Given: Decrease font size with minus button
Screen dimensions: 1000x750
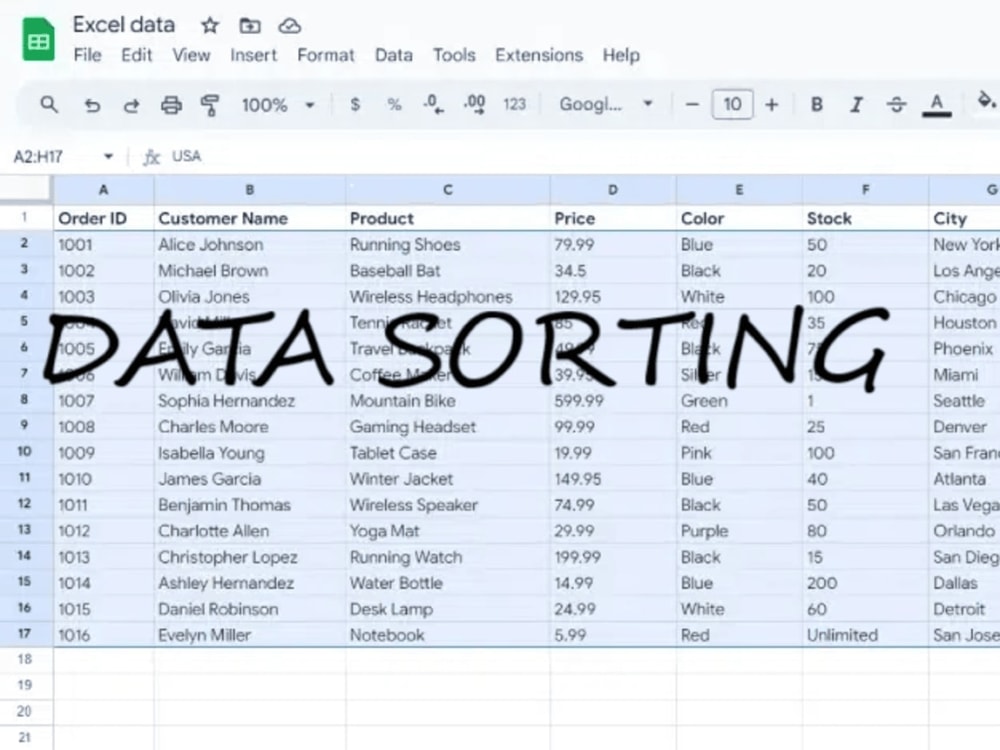Looking at the screenshot, I should coord(692,105).
